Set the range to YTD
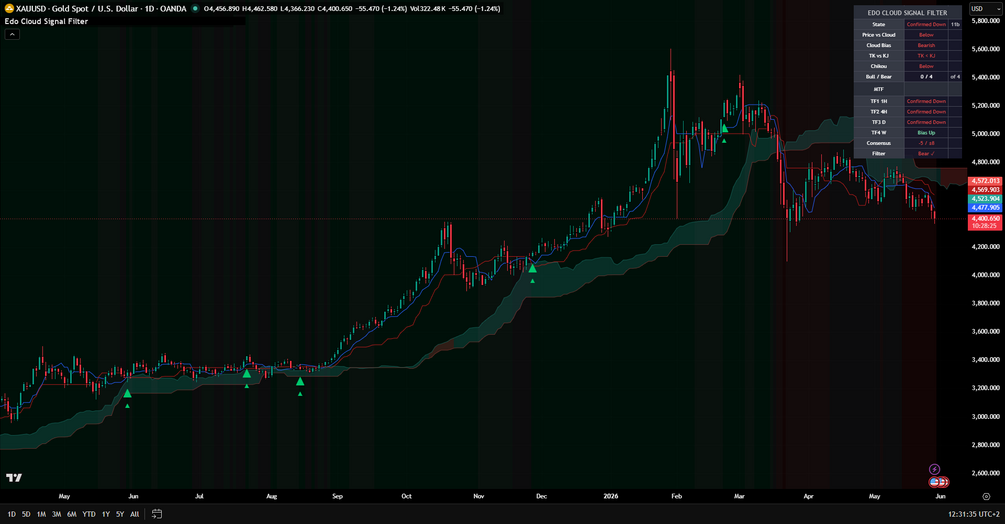Image resolution: width=1005 pixels, height=524 pixels. click(x=89, y=514)
